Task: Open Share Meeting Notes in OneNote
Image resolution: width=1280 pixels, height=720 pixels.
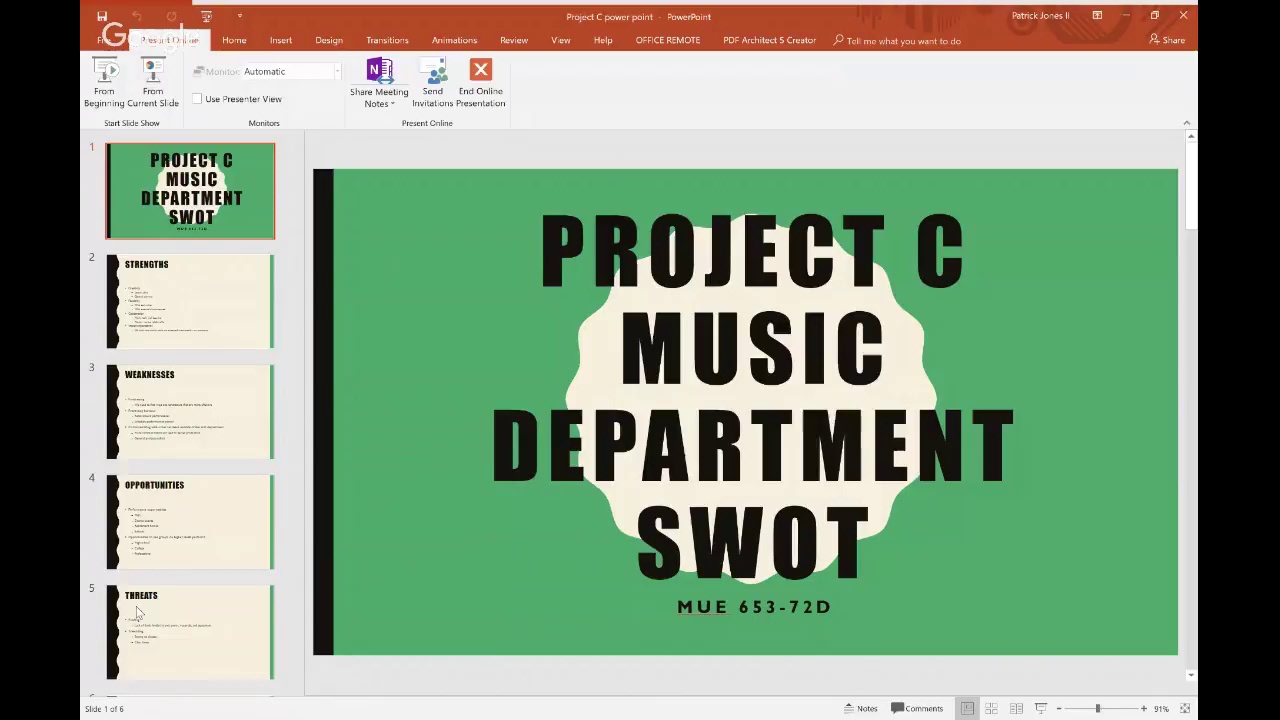Action: tap(379, 83)
